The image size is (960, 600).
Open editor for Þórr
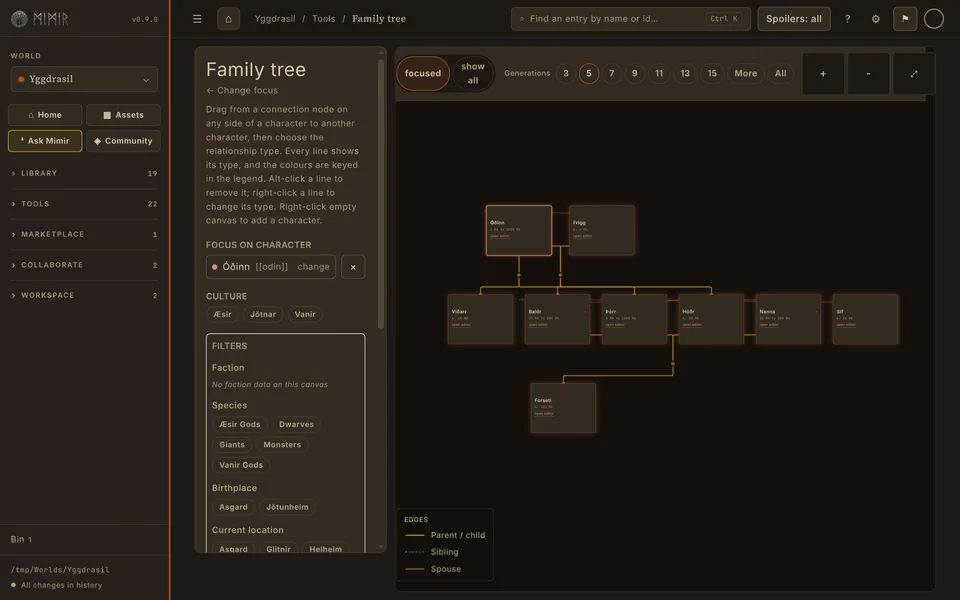pos(615,325)
